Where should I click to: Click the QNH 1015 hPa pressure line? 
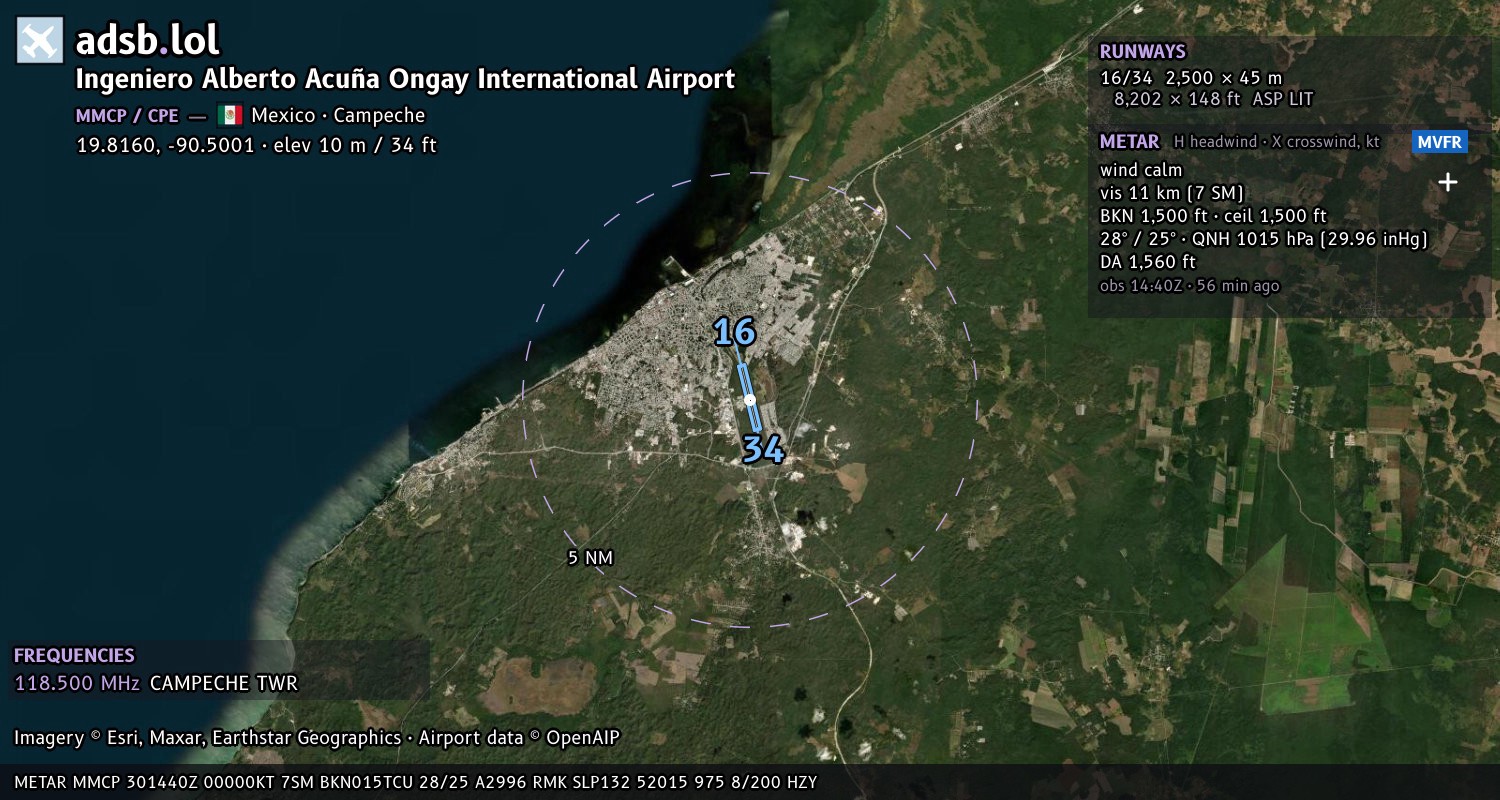[1263, 239]
